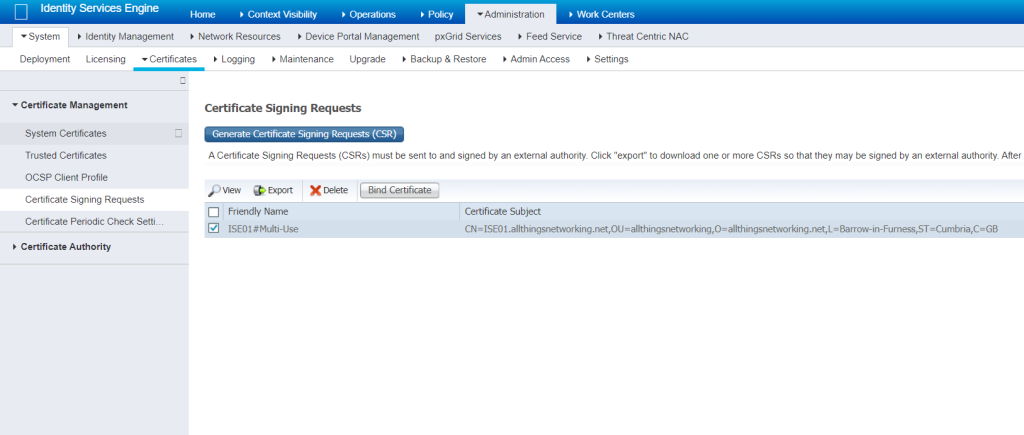The width and height of the screenshot is (1024, 435).
Task: Click the Certificate Signing Requests page heading
Action: 283,108
